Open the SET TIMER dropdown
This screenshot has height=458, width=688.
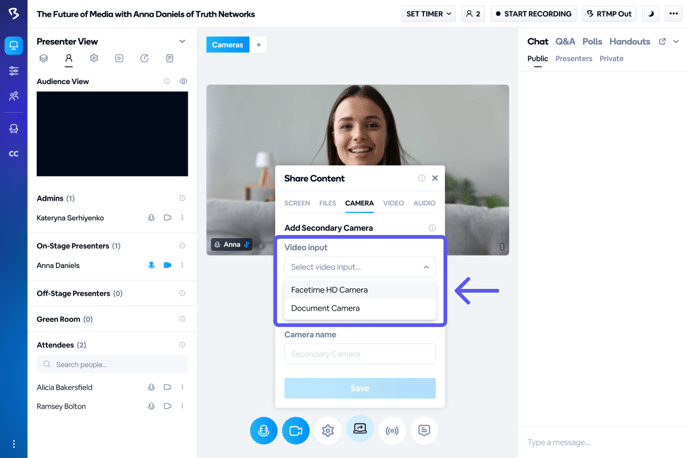point(428,14)
